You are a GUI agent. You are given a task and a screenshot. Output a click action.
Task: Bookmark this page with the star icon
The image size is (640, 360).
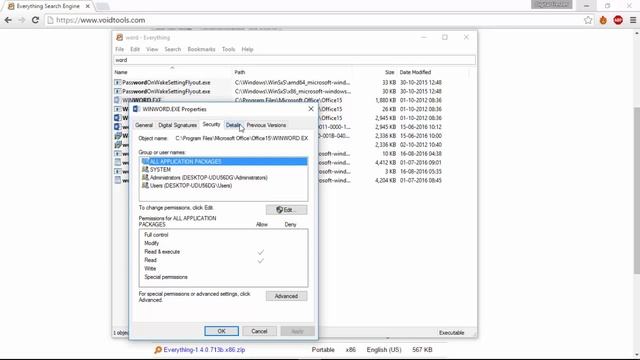coord(588,20)
